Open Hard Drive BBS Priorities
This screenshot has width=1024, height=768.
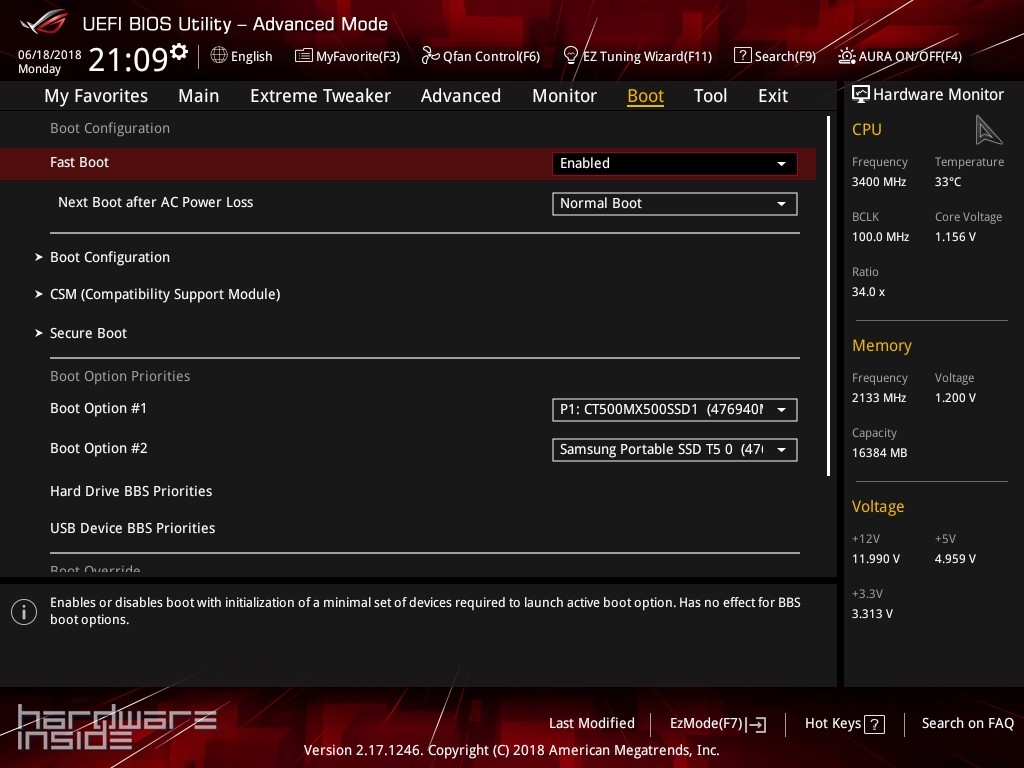(x=131, y=491)
